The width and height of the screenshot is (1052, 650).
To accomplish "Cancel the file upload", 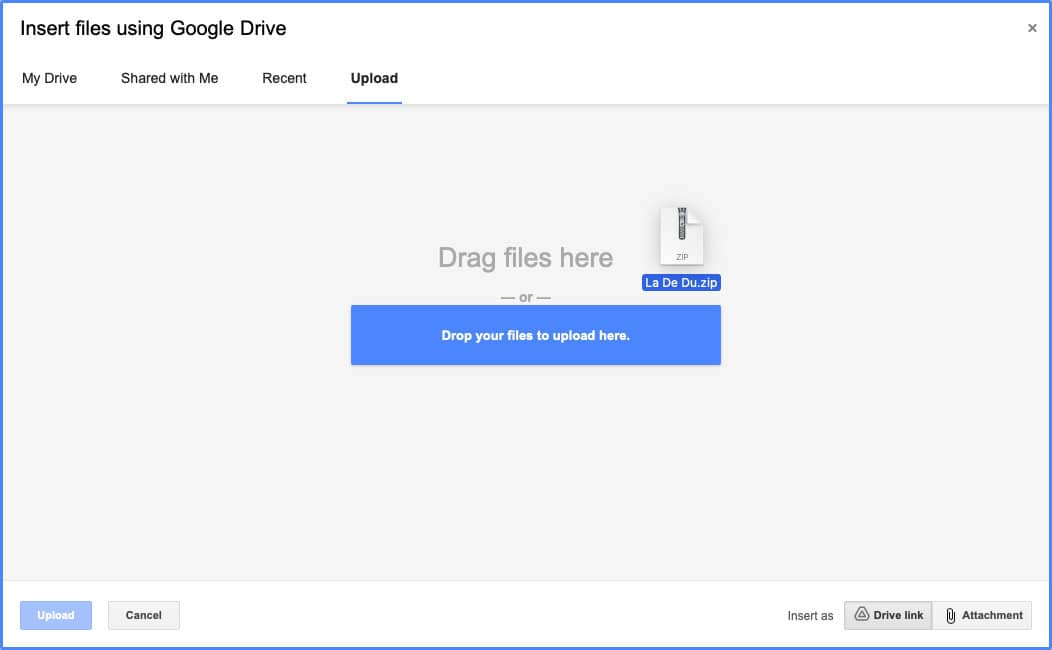I will coord(143,615).
